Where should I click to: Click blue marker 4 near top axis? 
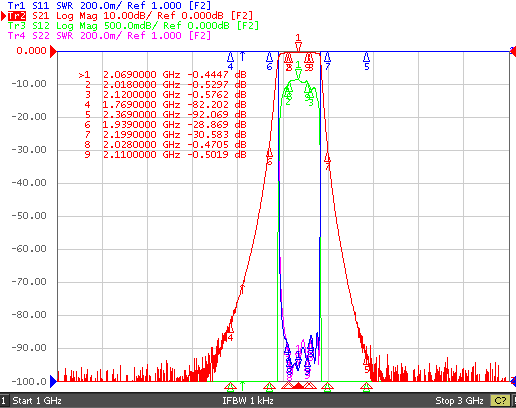230,61
